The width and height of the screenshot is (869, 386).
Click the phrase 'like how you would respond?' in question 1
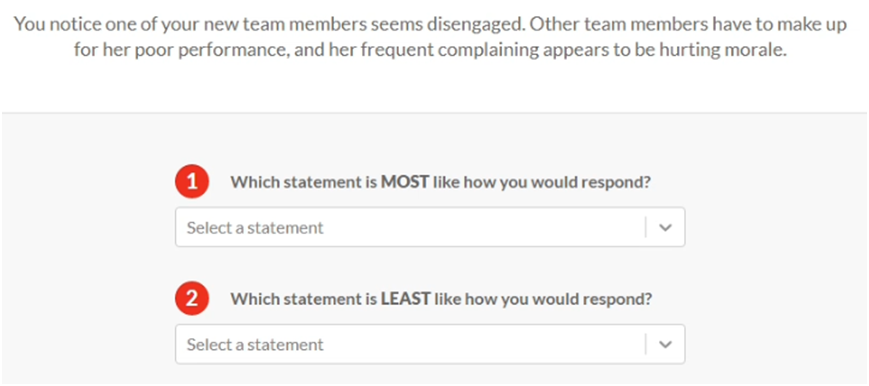pyautogui.click(x=542, y=182)
